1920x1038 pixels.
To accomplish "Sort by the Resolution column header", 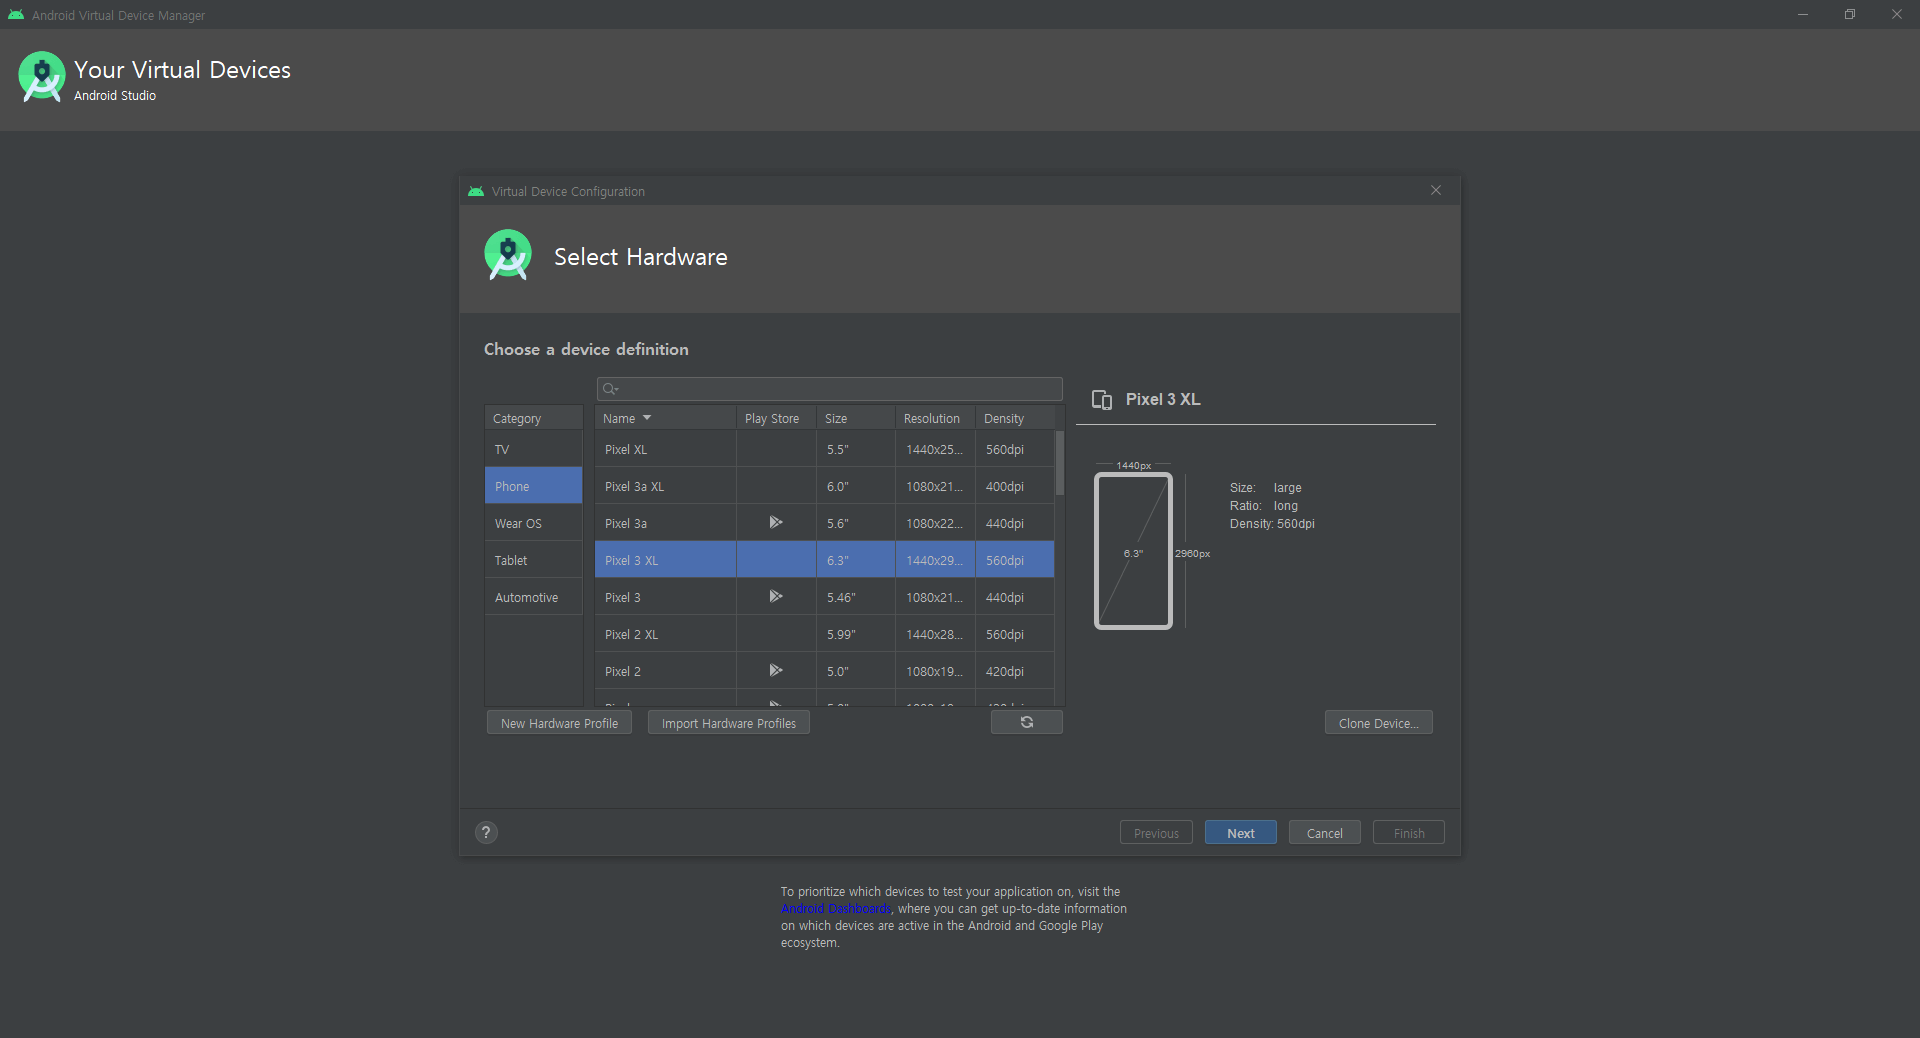I will (x=935, y=418).
